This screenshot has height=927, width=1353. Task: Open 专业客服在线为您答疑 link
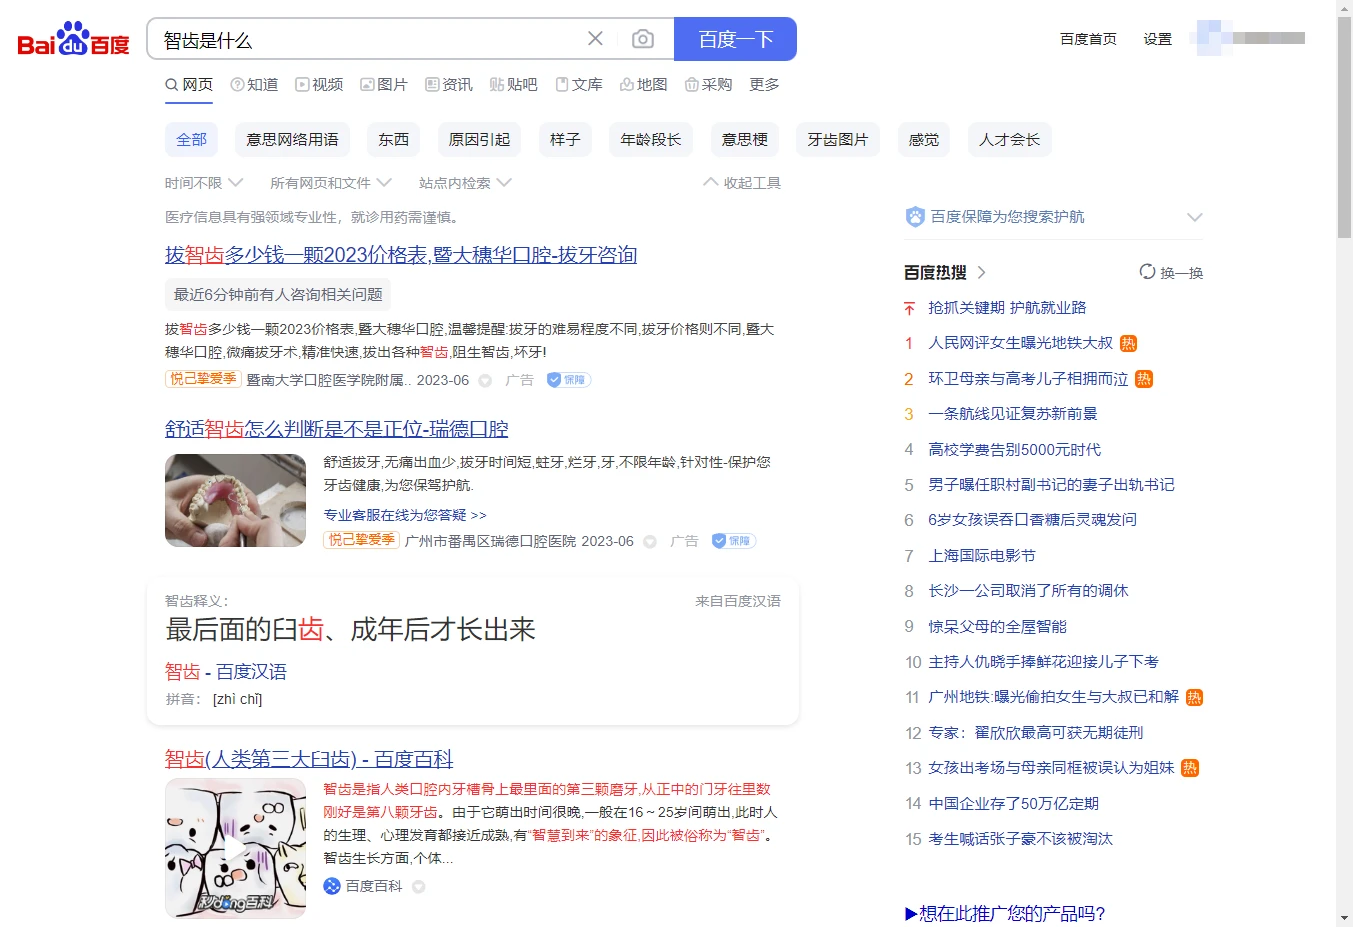[405, 515]
